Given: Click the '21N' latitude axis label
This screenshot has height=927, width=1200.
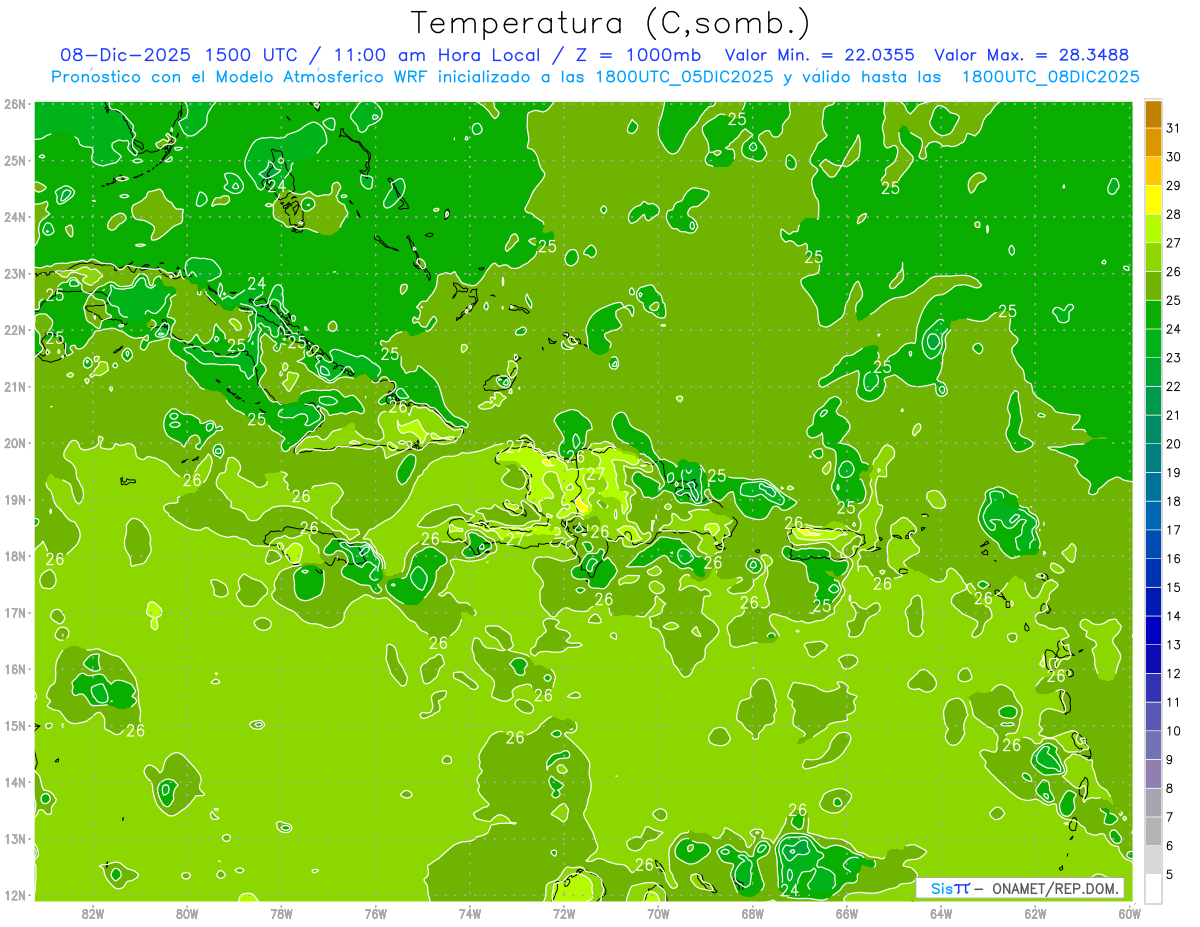Looking at the screenshot, I should click(x=15, y=386).
